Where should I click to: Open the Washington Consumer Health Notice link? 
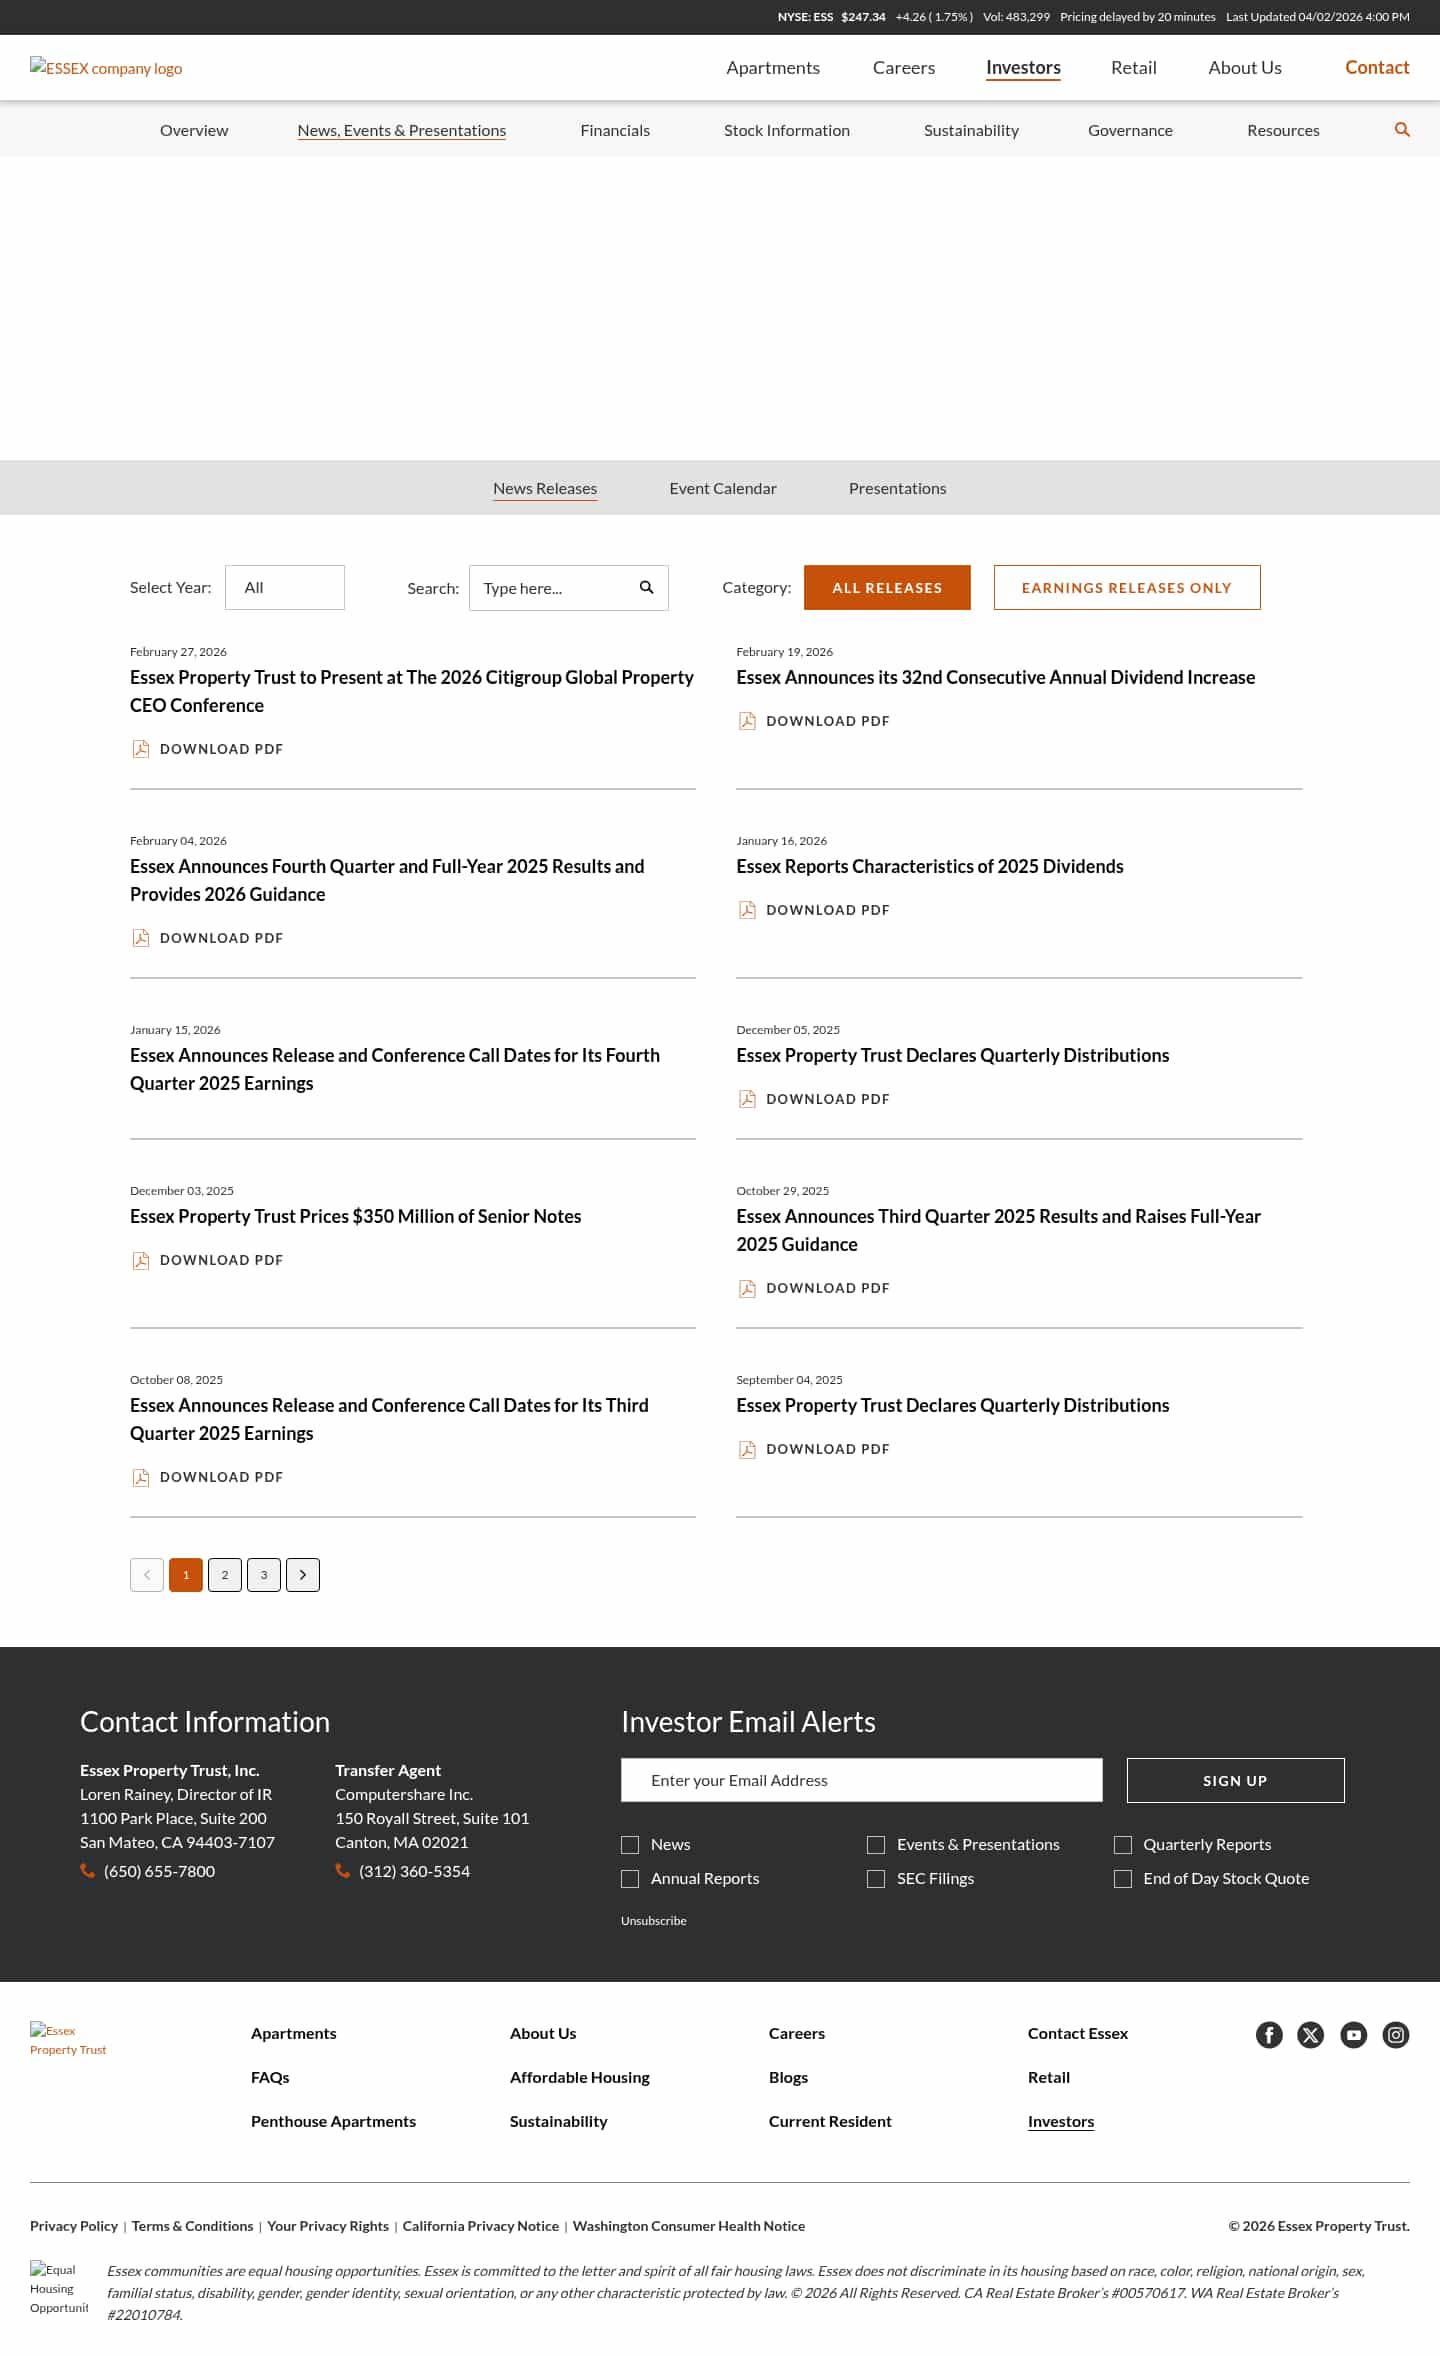pyautogui.click(x=689, y=2226)
